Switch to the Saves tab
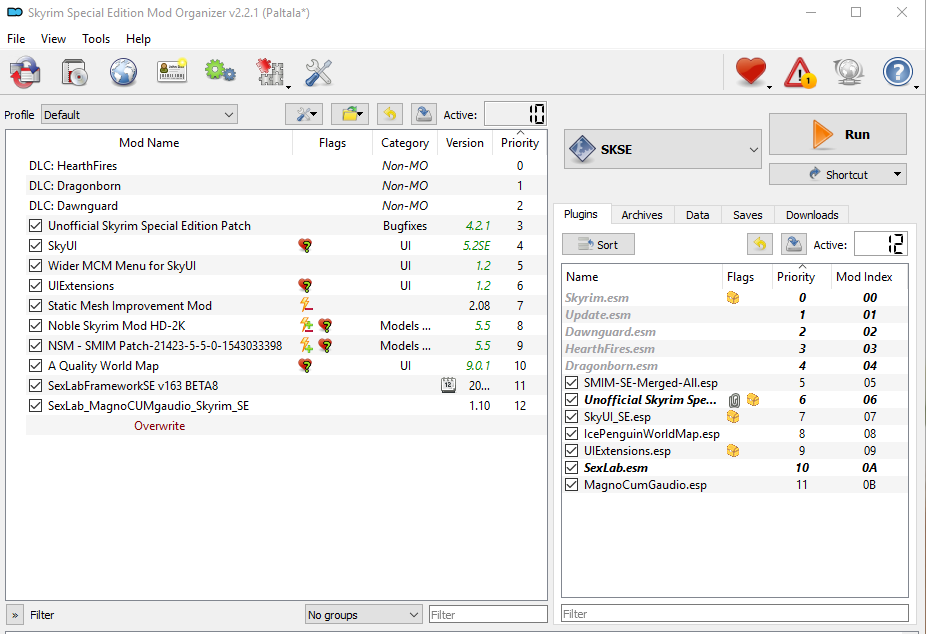The width and height of the screenshot is (926, 634). tap(748, 215)
